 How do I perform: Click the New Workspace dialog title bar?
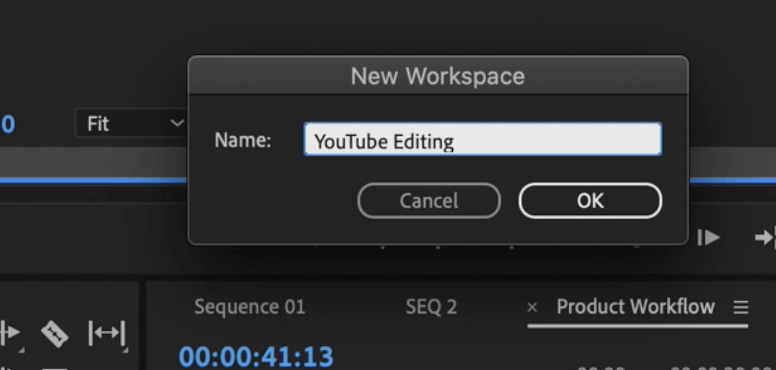[x=438, y=76]
